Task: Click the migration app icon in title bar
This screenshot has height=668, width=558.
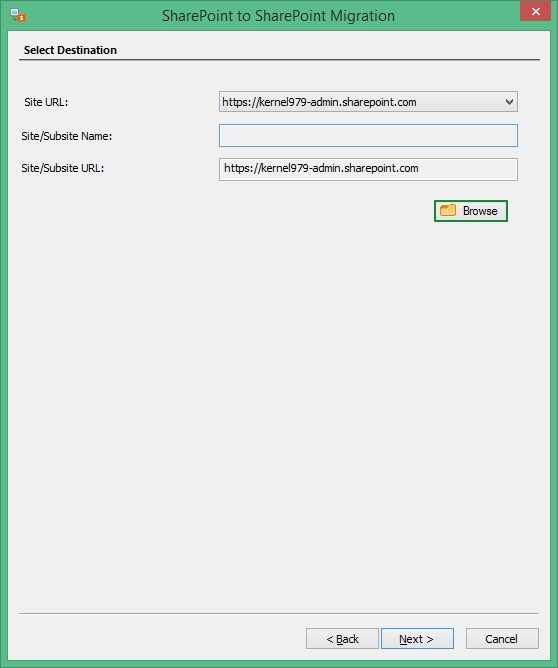Action: 18,15
